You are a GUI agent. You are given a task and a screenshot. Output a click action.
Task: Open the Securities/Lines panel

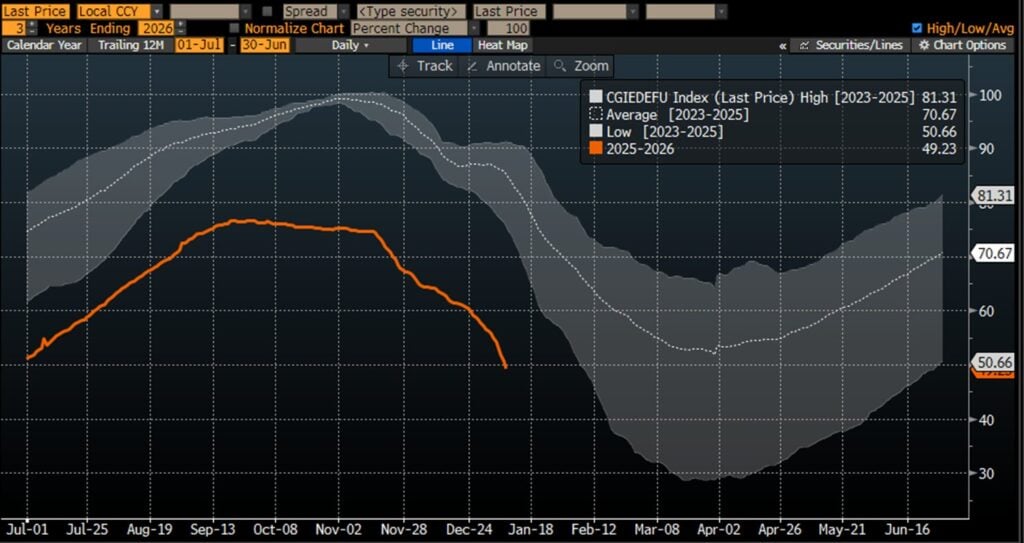(851, 45)
